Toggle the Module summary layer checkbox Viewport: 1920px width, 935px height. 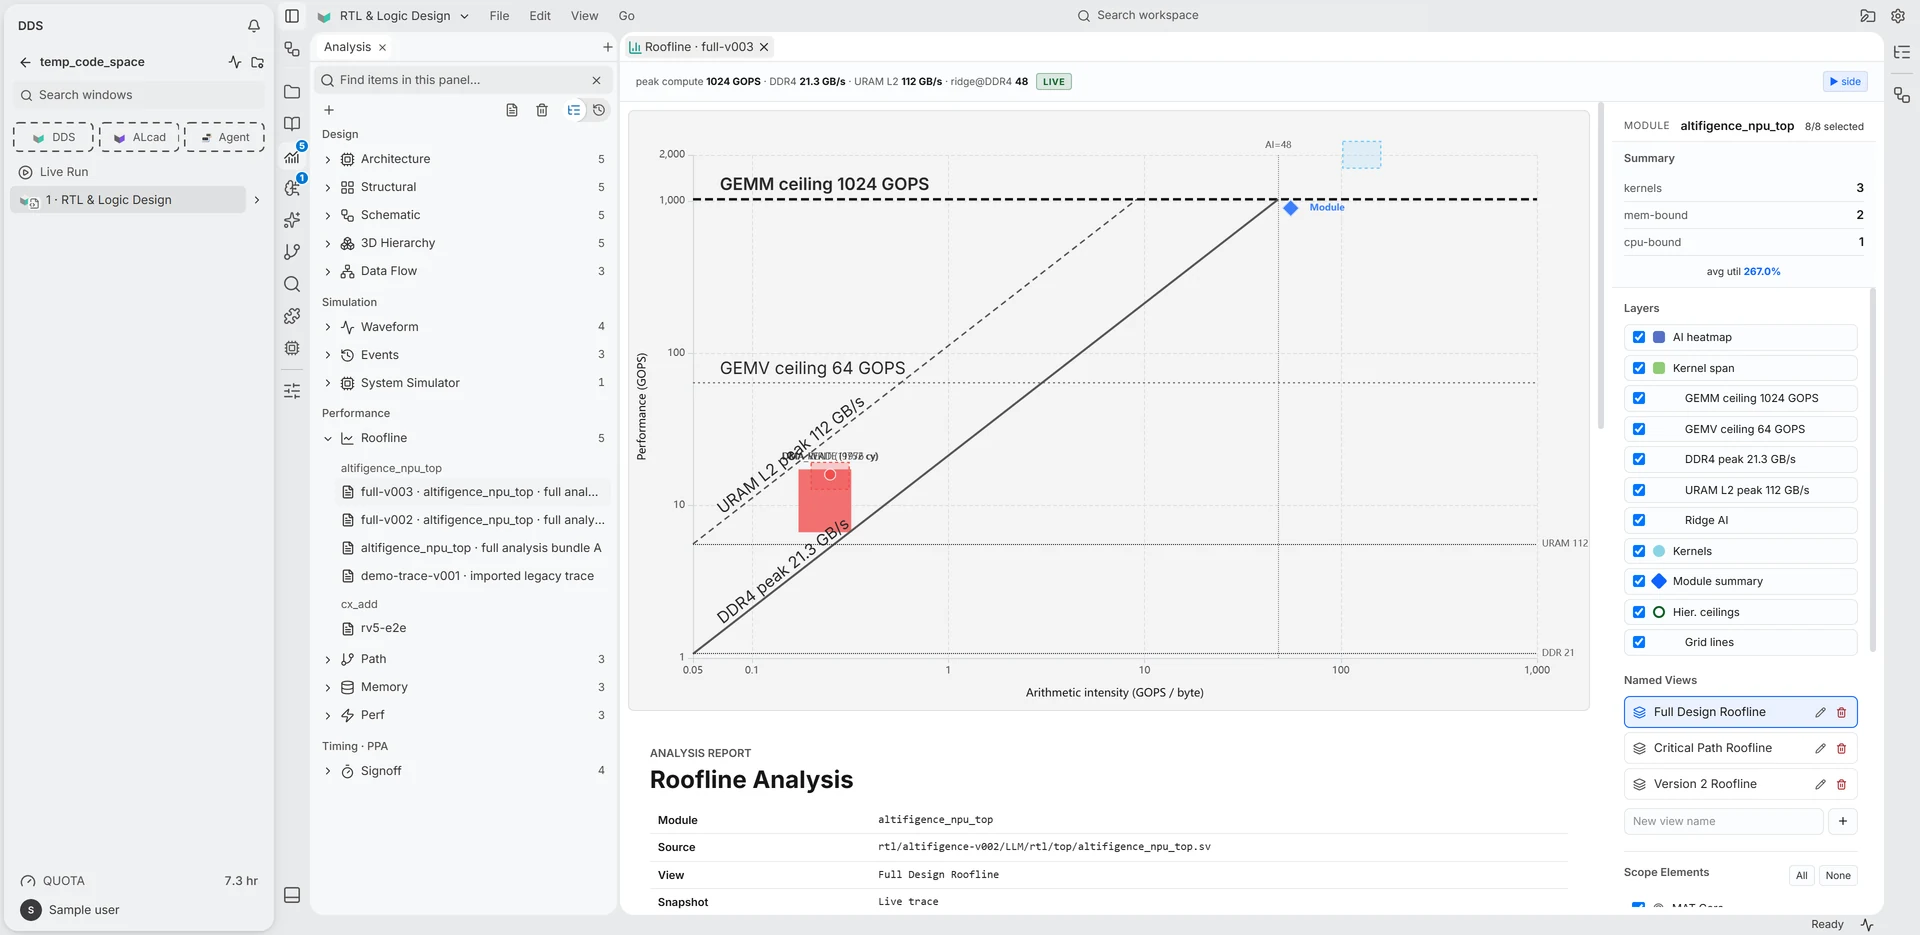1639,581
